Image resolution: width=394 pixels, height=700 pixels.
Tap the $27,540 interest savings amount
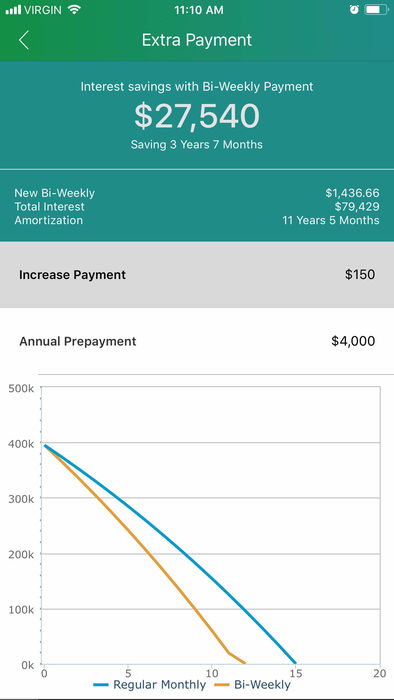(x=197, y=116)
